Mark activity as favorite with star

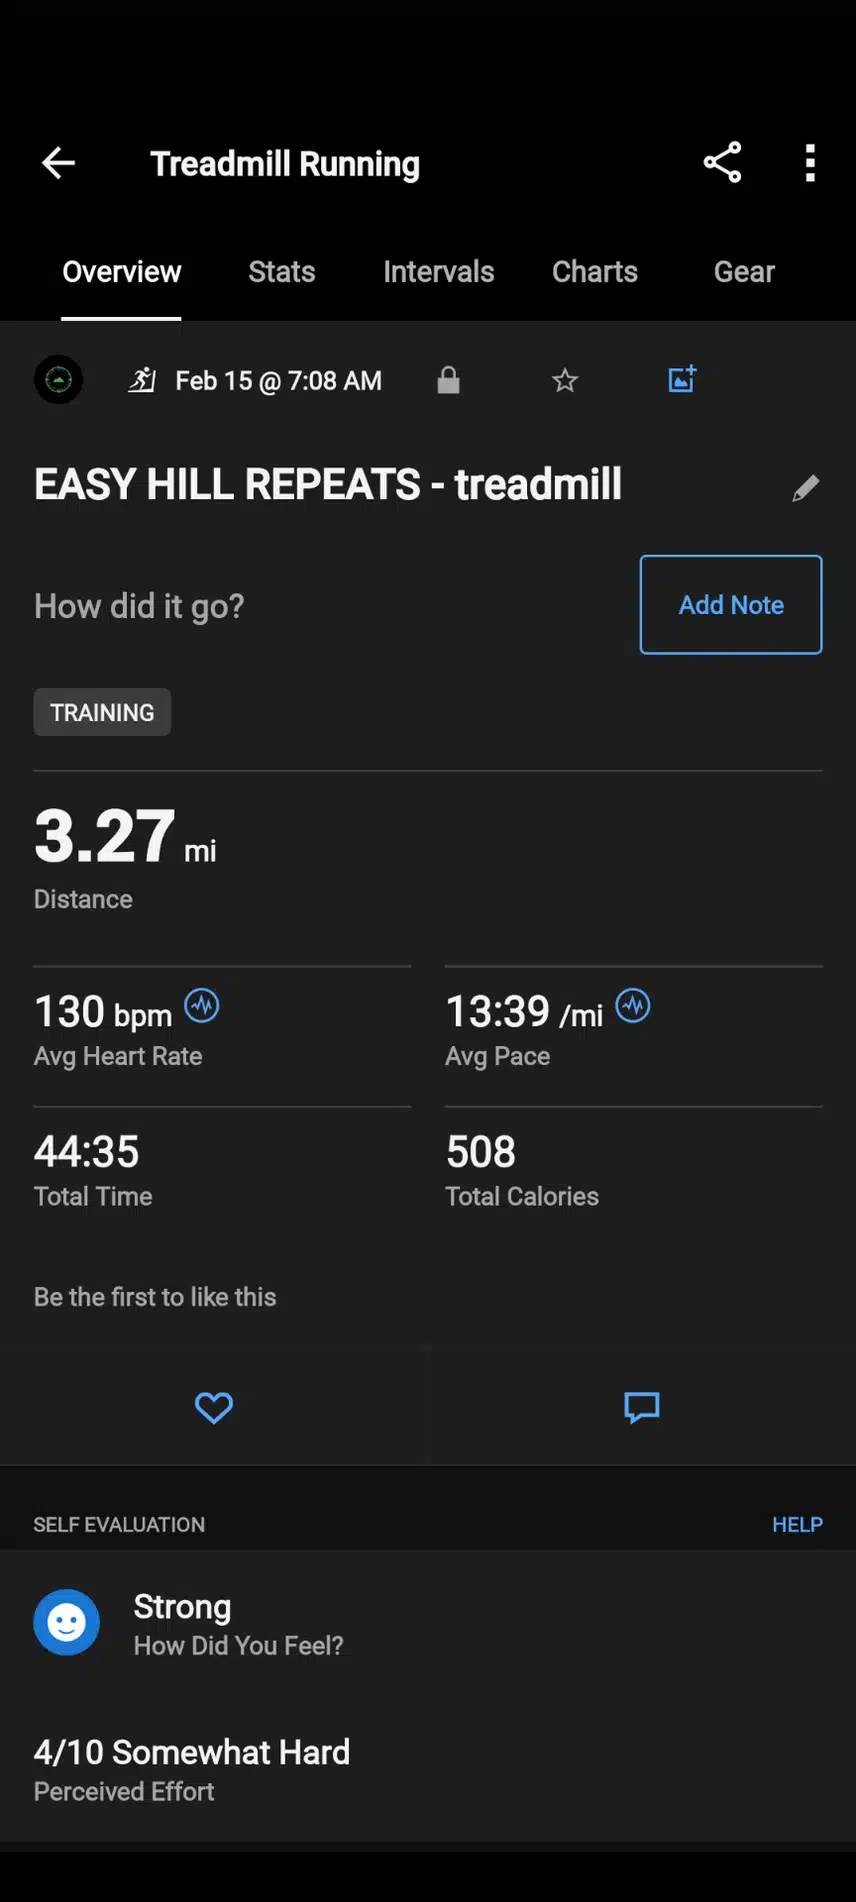[565, 380]
